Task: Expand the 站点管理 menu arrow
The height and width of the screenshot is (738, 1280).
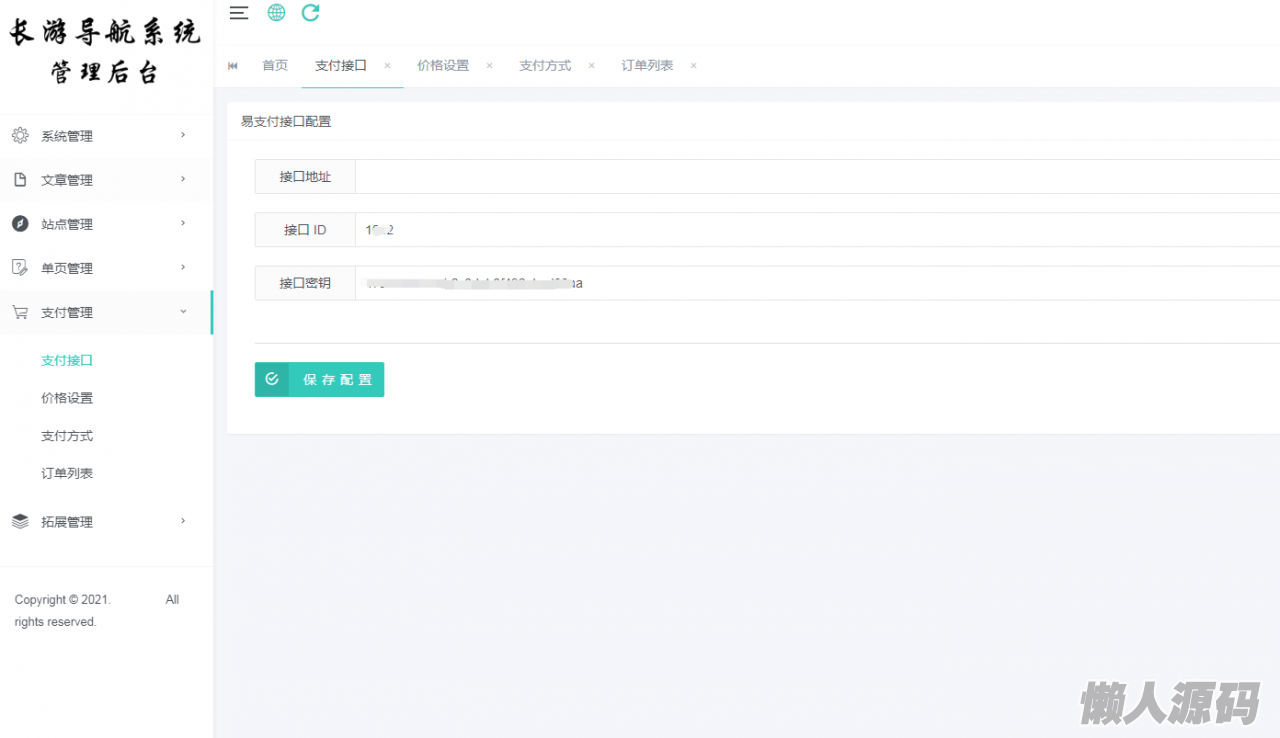Action: 183,223
